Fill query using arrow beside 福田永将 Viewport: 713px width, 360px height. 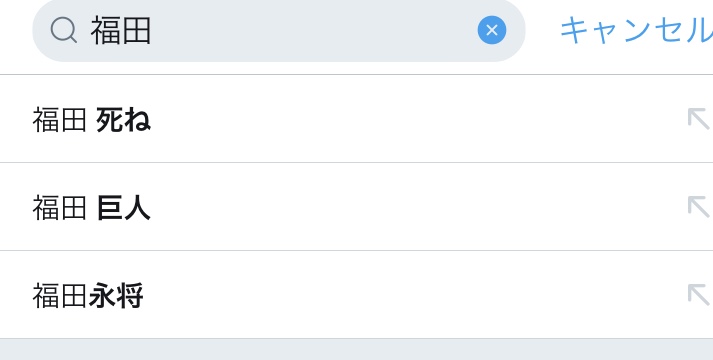point(698,295)
